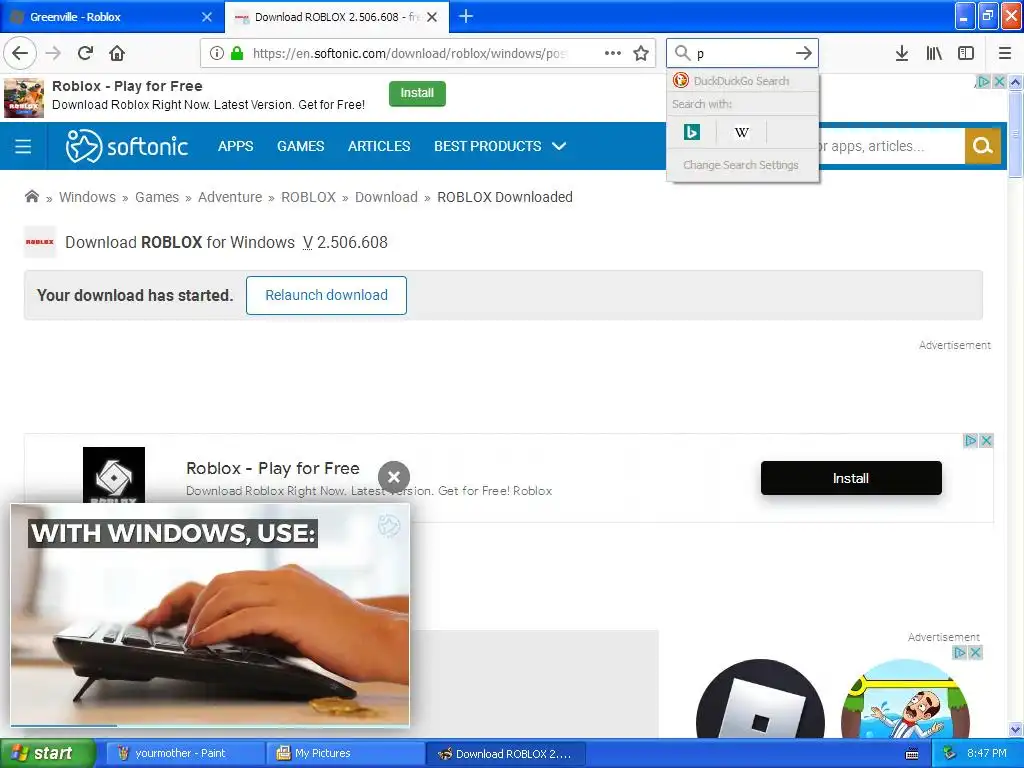Click the Download ROBLOX taskbar button
This screenshot has height=768, width=1024.
pos(505,754)
